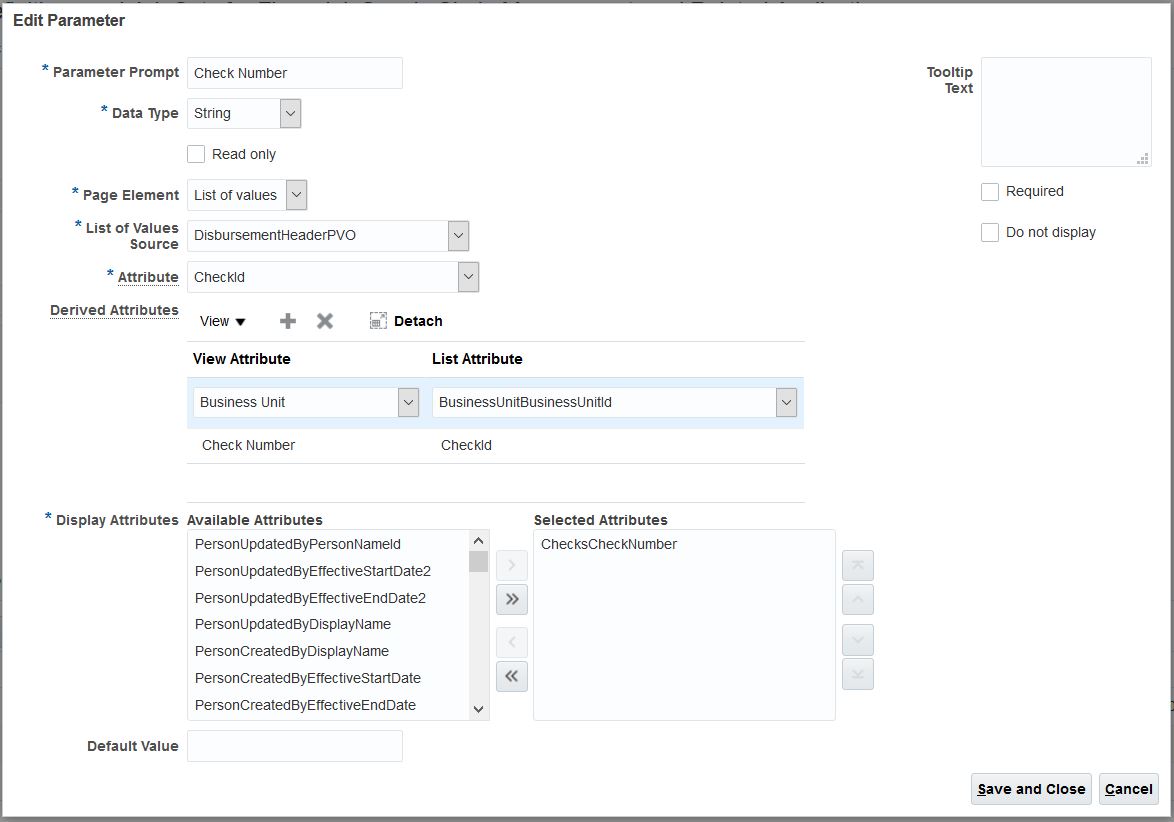The height and width of the screenshot is (822, 1174).
Task: Move the highlighted attribute to Selected list
Action: click(511, 564)
